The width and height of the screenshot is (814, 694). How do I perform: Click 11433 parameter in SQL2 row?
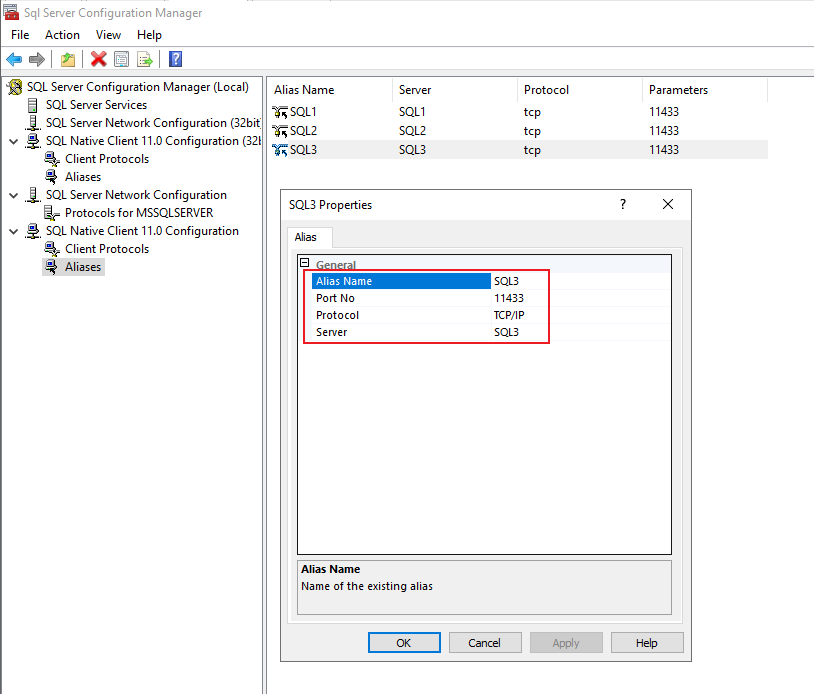tap(664, 131)
